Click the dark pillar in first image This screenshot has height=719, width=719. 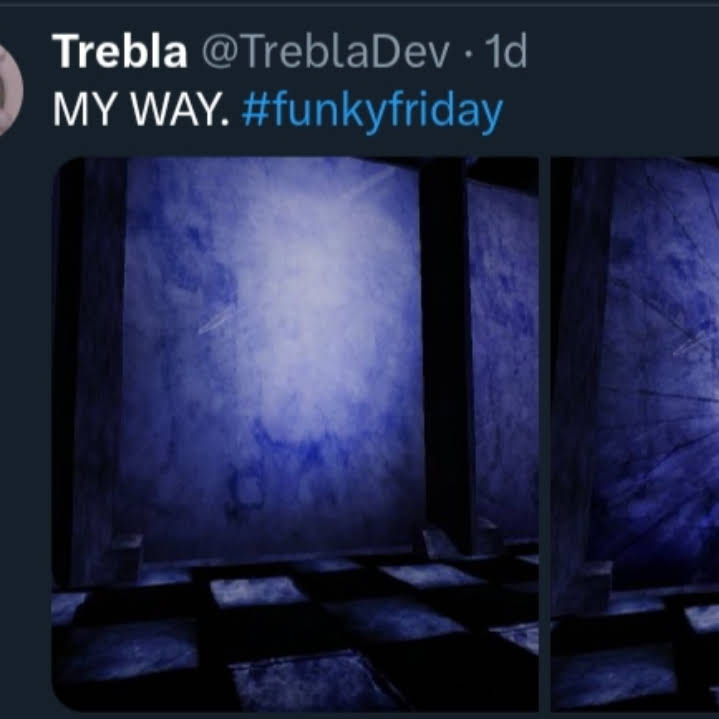[446, 353]
